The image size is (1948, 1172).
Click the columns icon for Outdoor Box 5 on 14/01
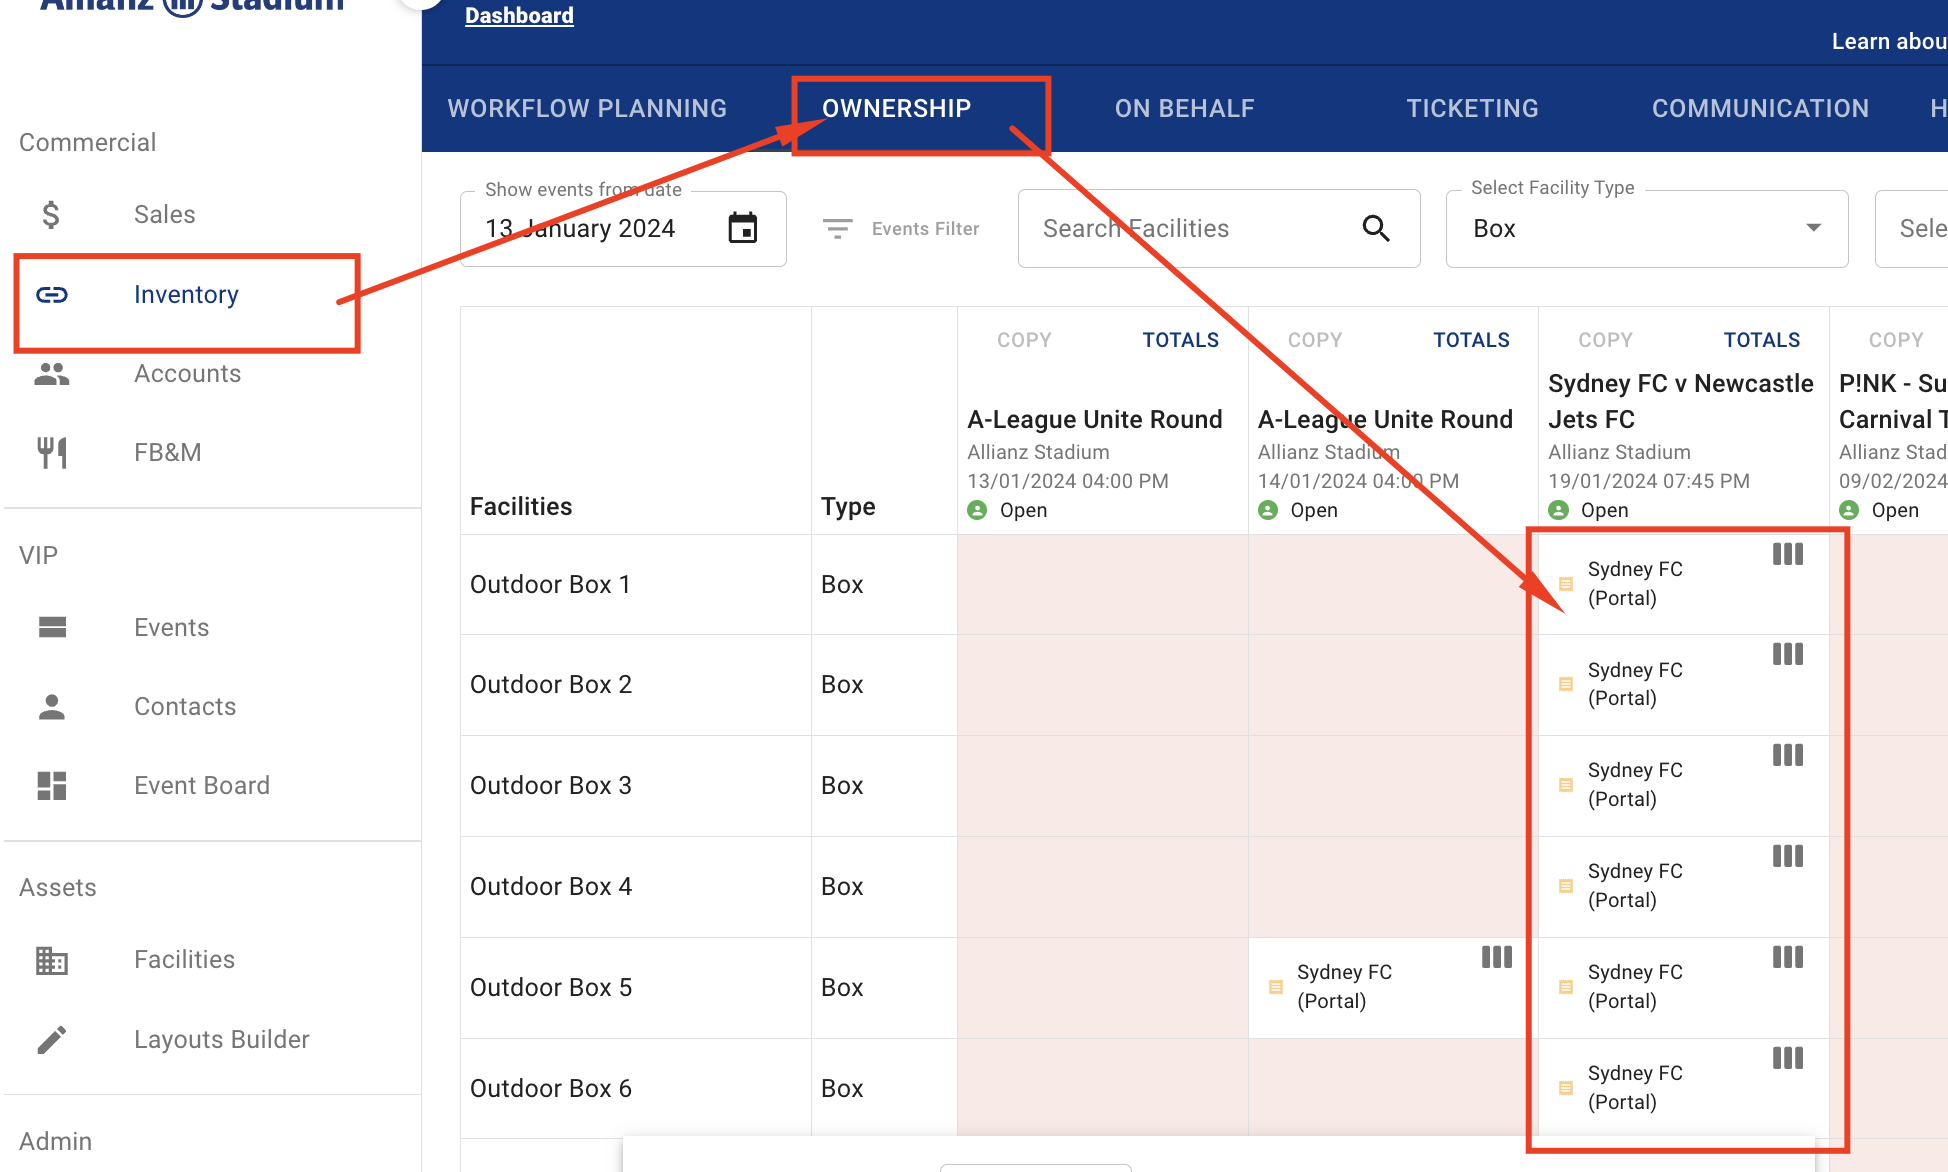tap(1496, 957)
